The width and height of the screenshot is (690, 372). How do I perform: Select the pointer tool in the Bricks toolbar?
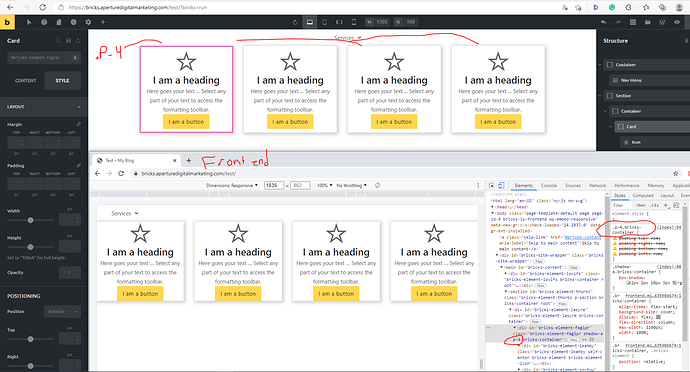click(x=29, y=22)
